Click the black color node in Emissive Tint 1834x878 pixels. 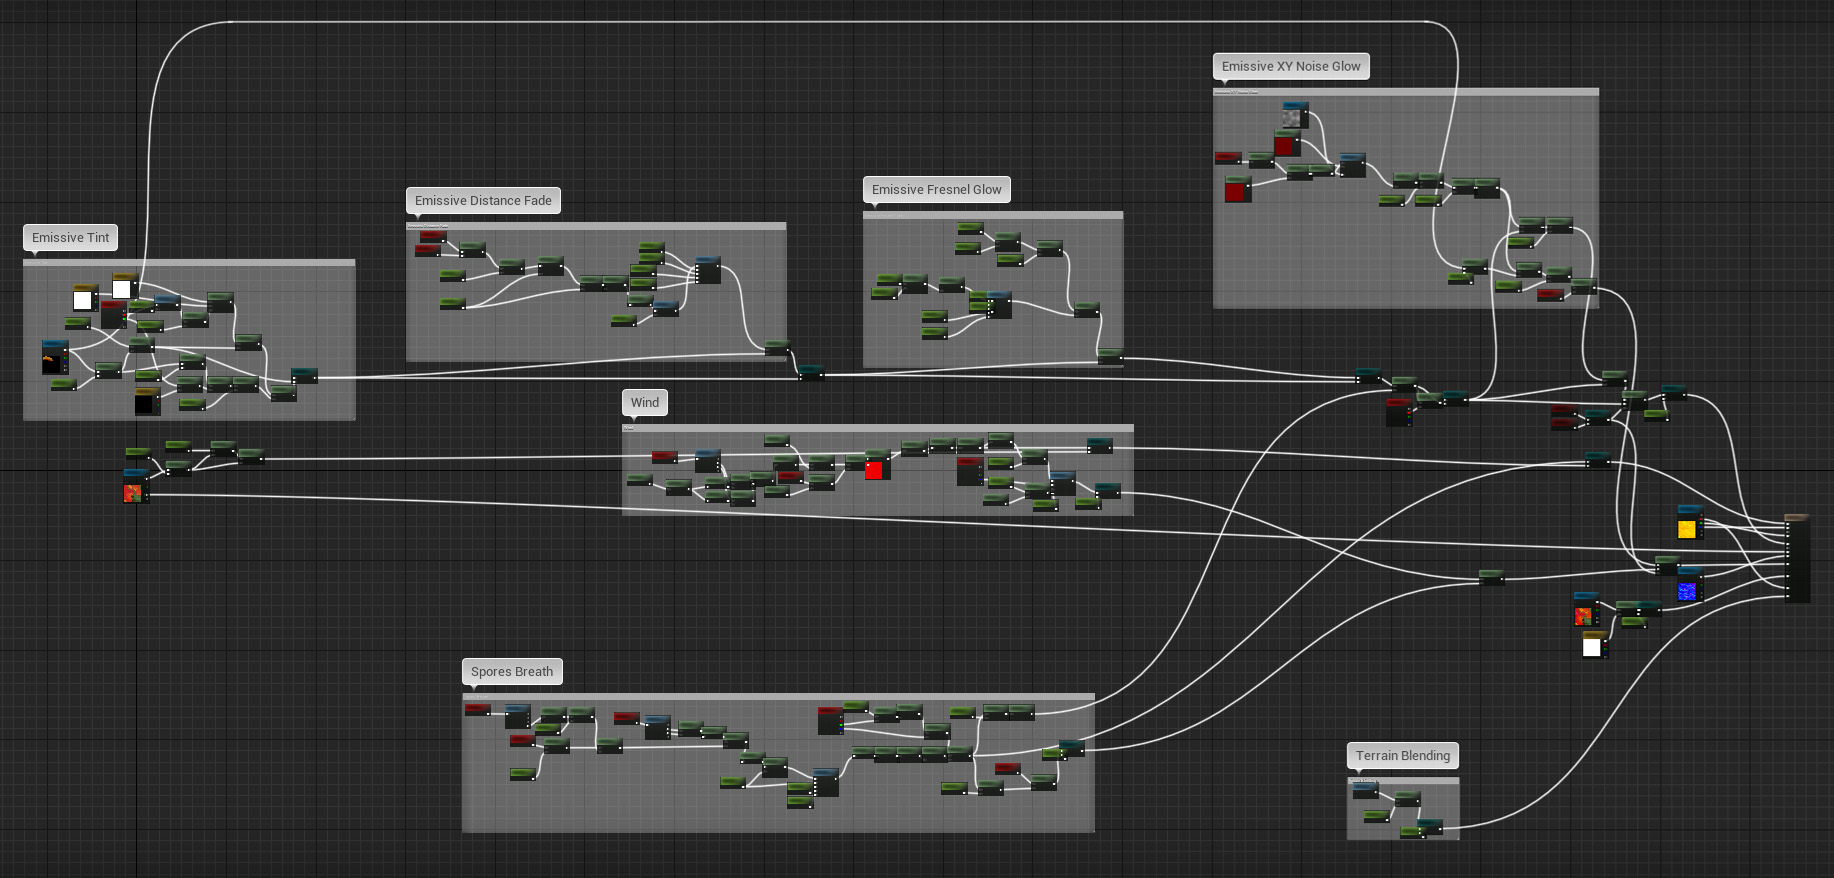point(146,403)
